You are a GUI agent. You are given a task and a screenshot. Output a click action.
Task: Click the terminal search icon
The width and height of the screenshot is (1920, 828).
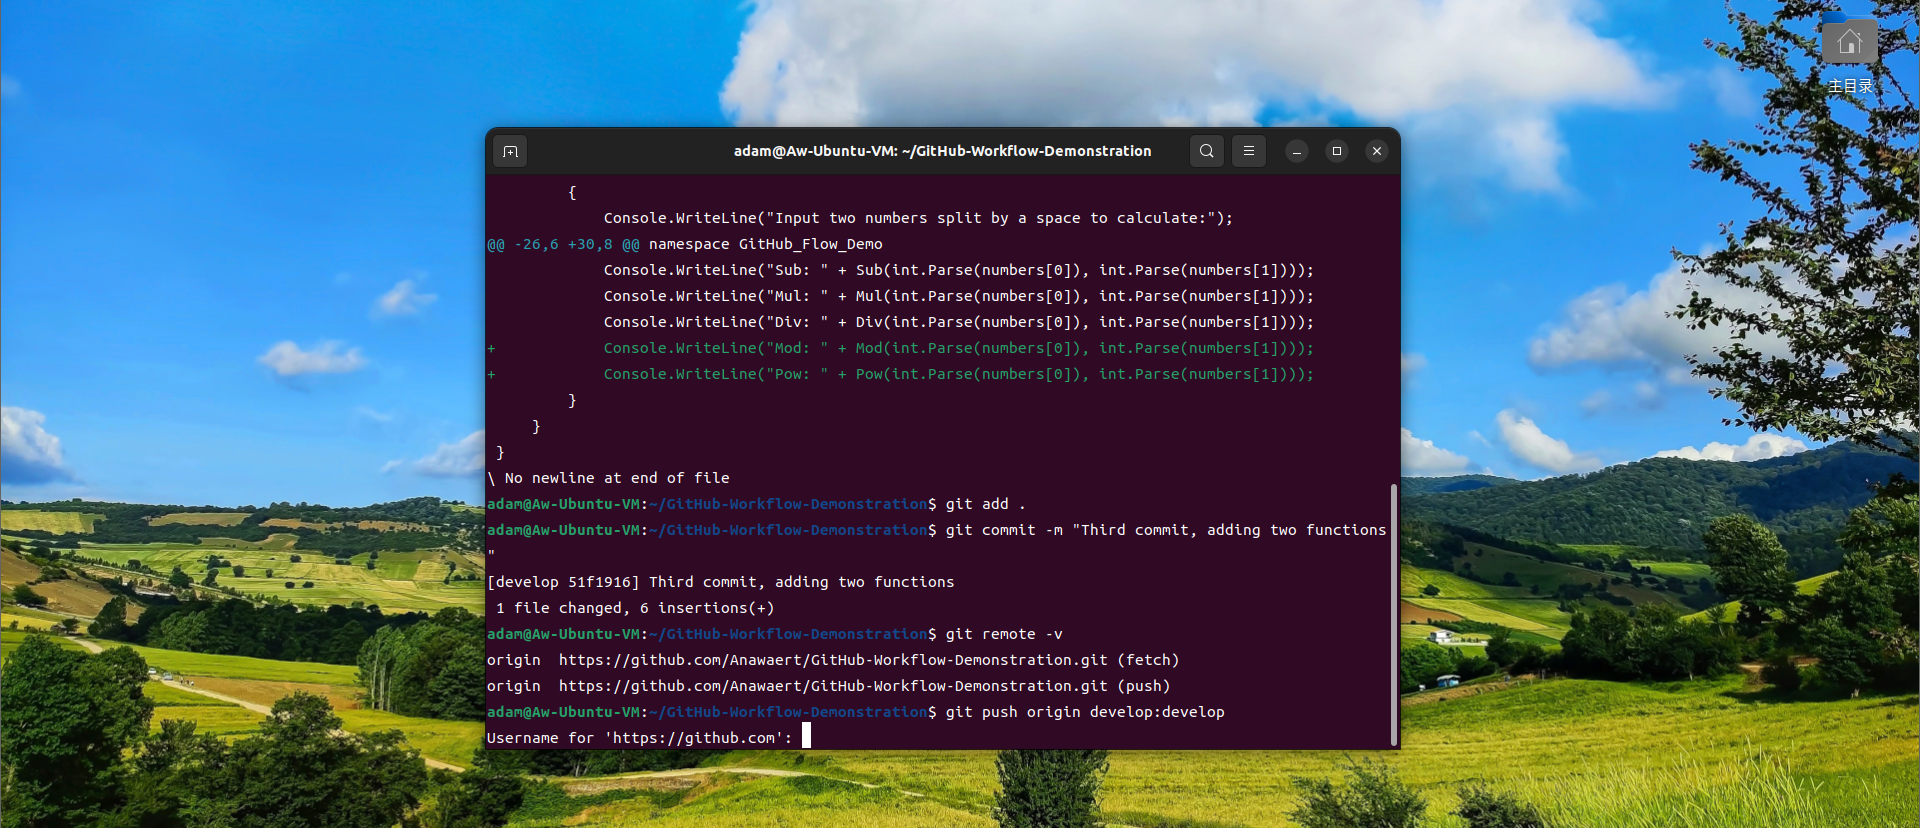click(x=1206, y=151)
